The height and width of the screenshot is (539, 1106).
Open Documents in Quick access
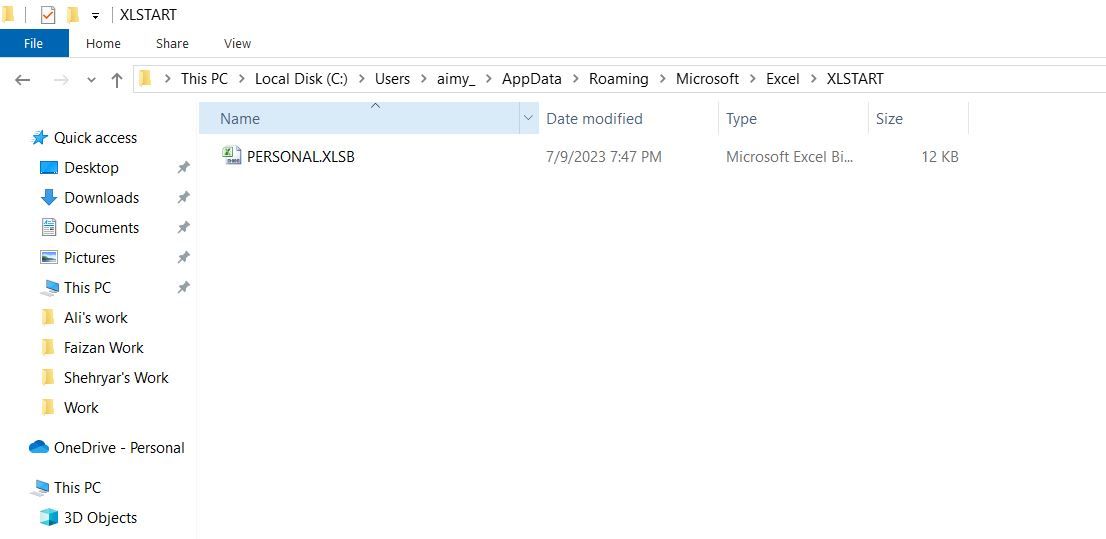[x=102, y=228]
